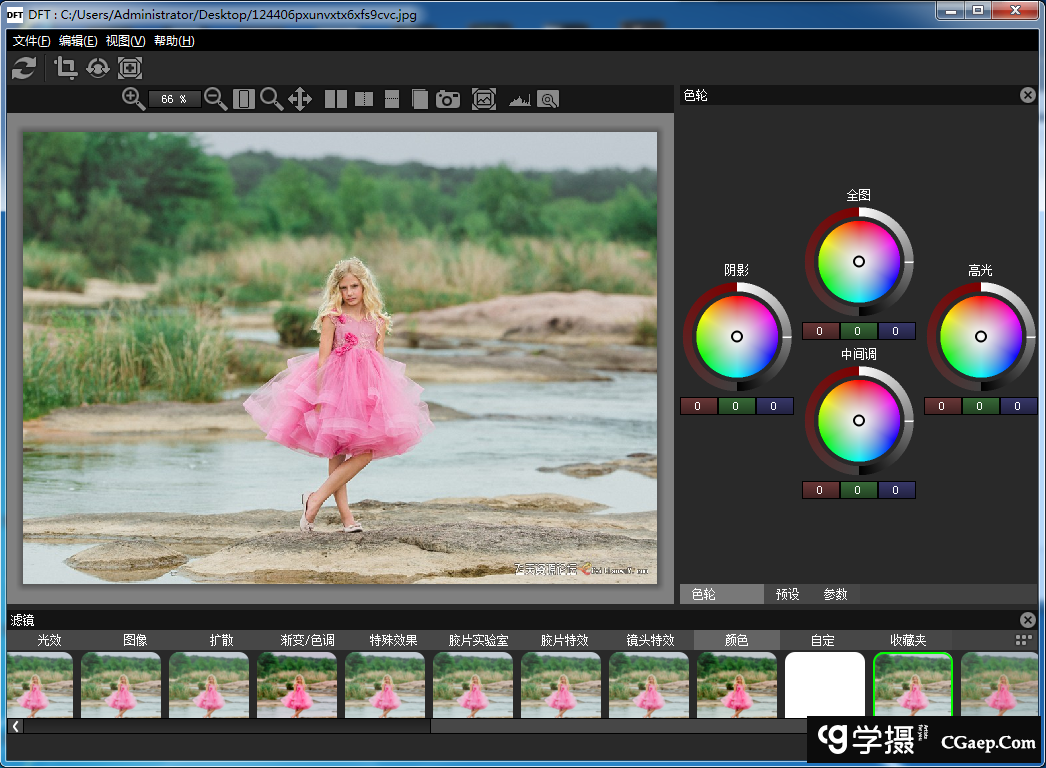Click the zoom out magnifier icon
Screen dimensions: 1046x768
(x=215, y=98)
